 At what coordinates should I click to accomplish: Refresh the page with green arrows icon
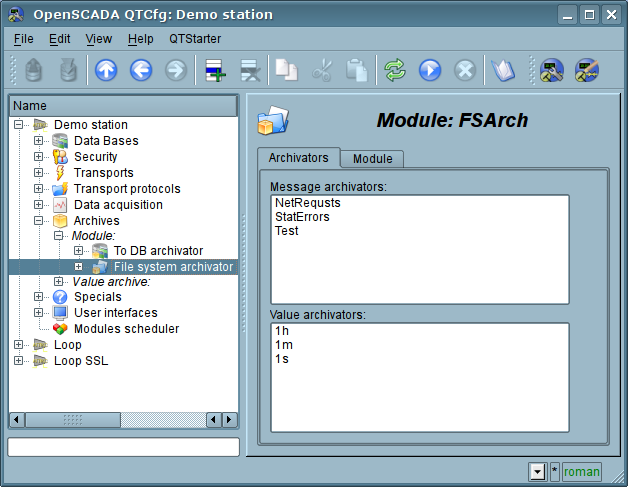pyautogui.click(x=395, y=70)
